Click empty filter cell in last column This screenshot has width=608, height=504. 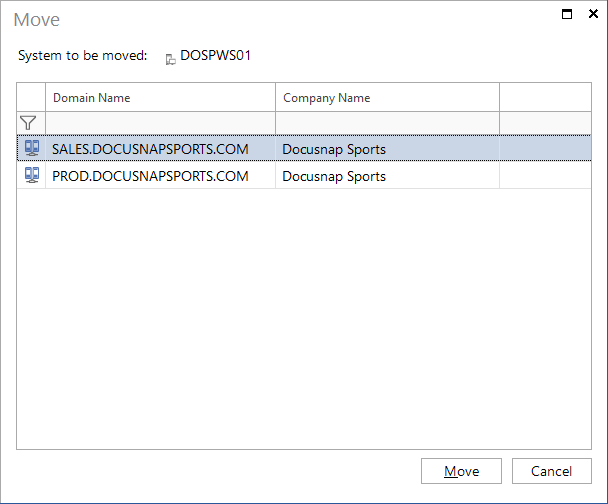546,123
